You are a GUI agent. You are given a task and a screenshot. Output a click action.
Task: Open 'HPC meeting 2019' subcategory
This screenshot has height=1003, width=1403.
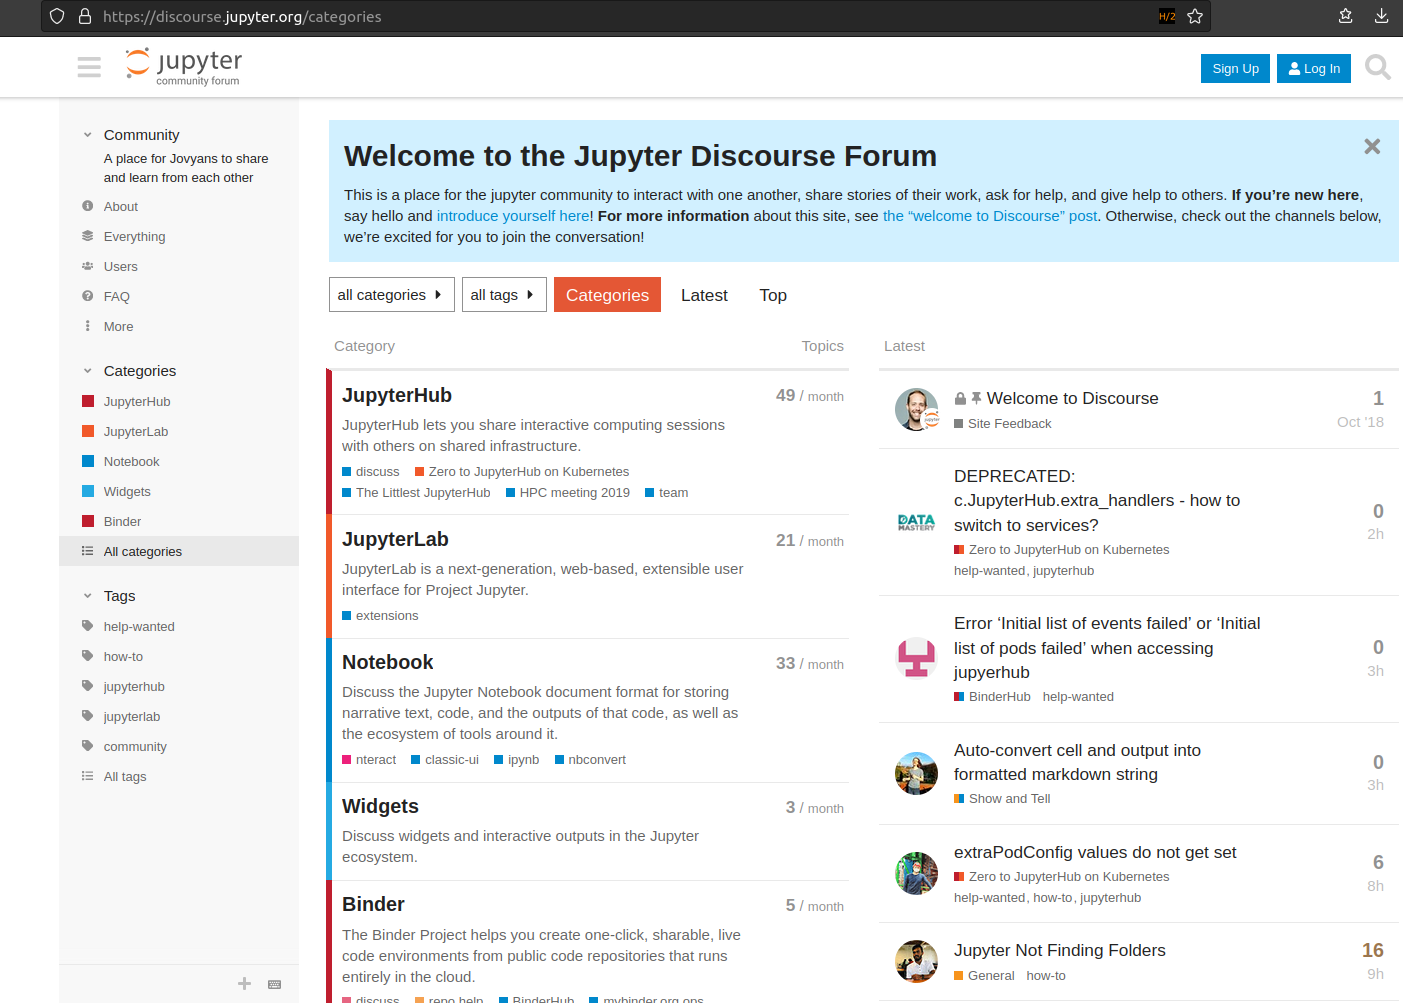(568, 493)
